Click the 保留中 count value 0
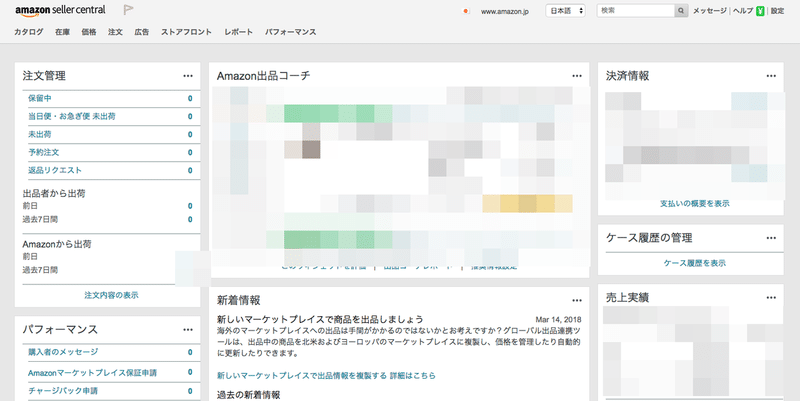 pos(190,98)
